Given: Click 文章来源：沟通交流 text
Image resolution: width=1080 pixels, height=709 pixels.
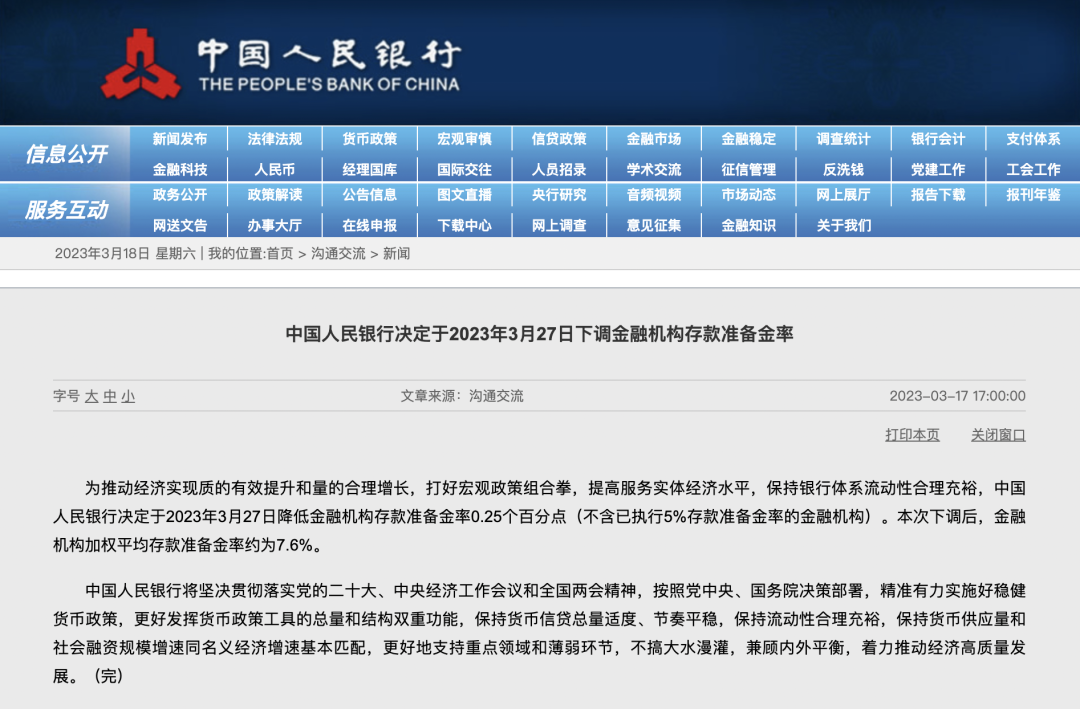Looking at the screenshot, I should [462, 396].
